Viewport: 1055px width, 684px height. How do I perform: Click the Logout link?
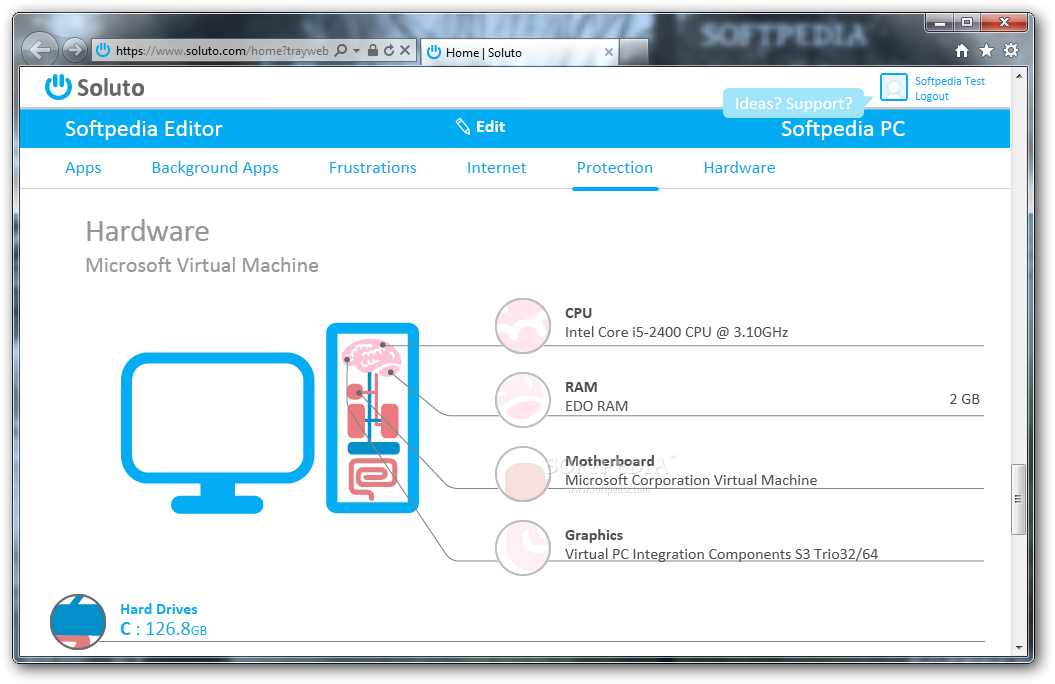click(x=932, y=96)
